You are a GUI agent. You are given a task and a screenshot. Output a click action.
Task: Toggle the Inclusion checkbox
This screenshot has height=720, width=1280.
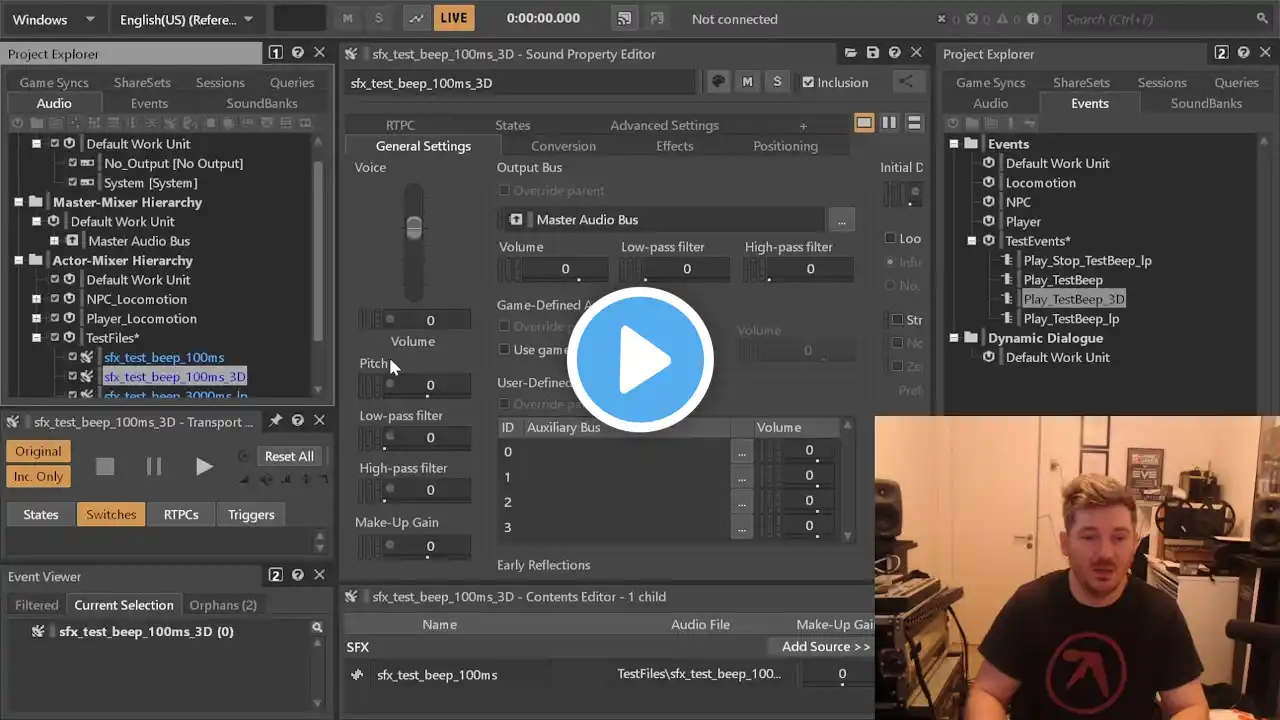[x=808, y=82]
